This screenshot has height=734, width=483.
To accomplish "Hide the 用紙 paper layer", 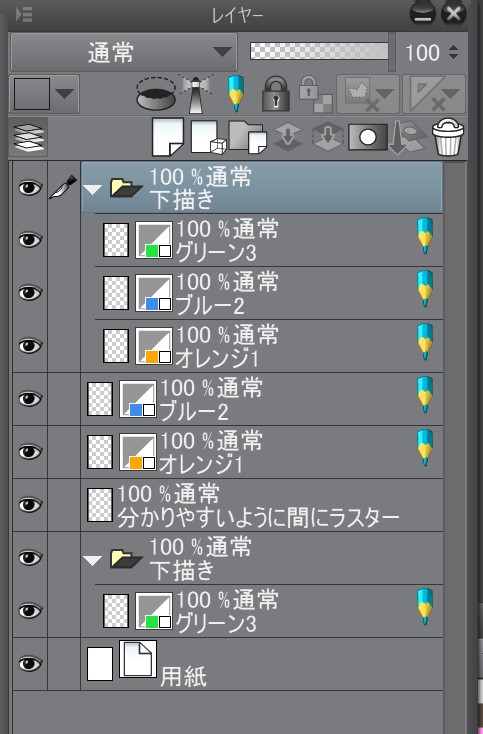I will tap(29, 663).
